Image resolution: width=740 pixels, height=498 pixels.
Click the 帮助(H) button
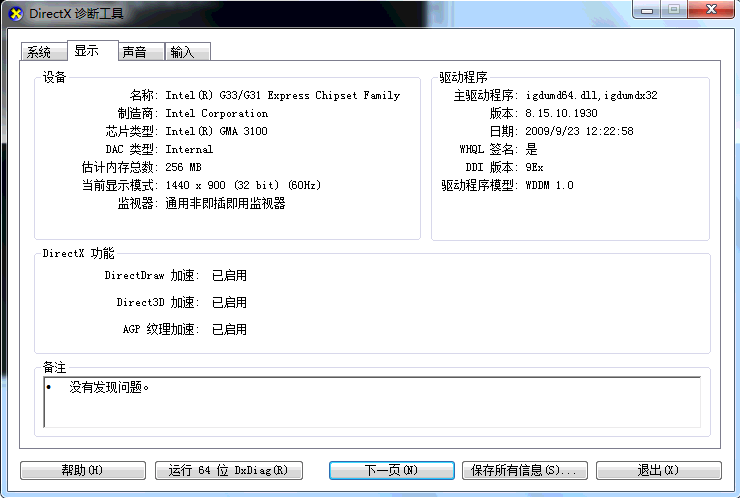click(83, 470)
